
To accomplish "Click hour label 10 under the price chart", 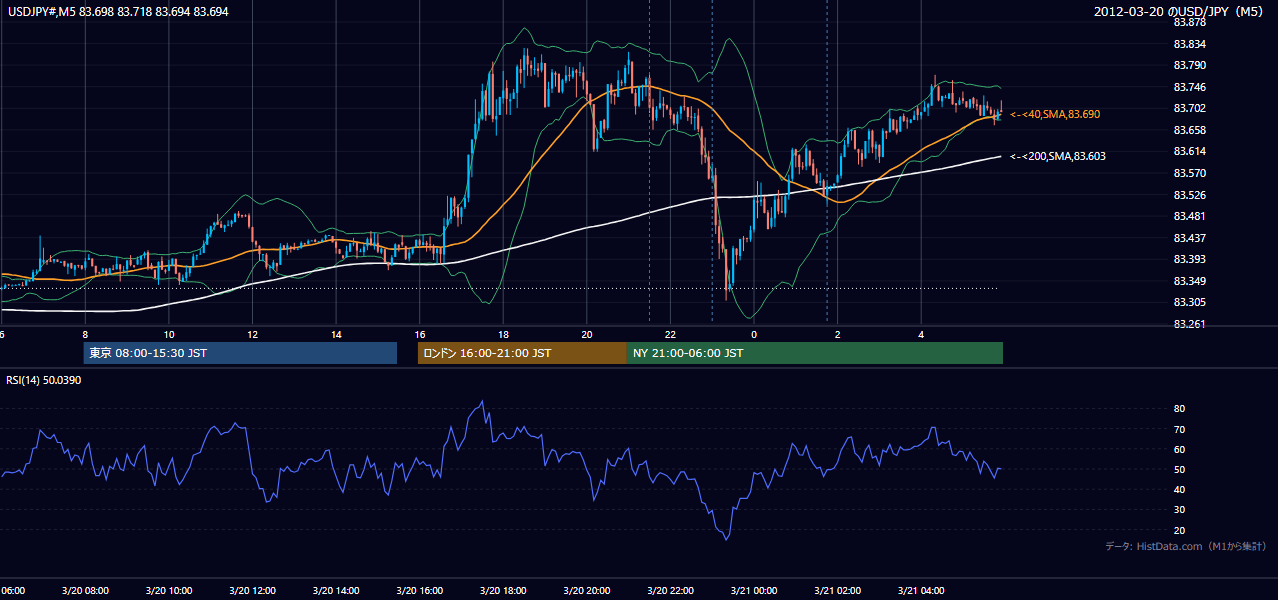I will pyautogui.click(x=169, y=334).
